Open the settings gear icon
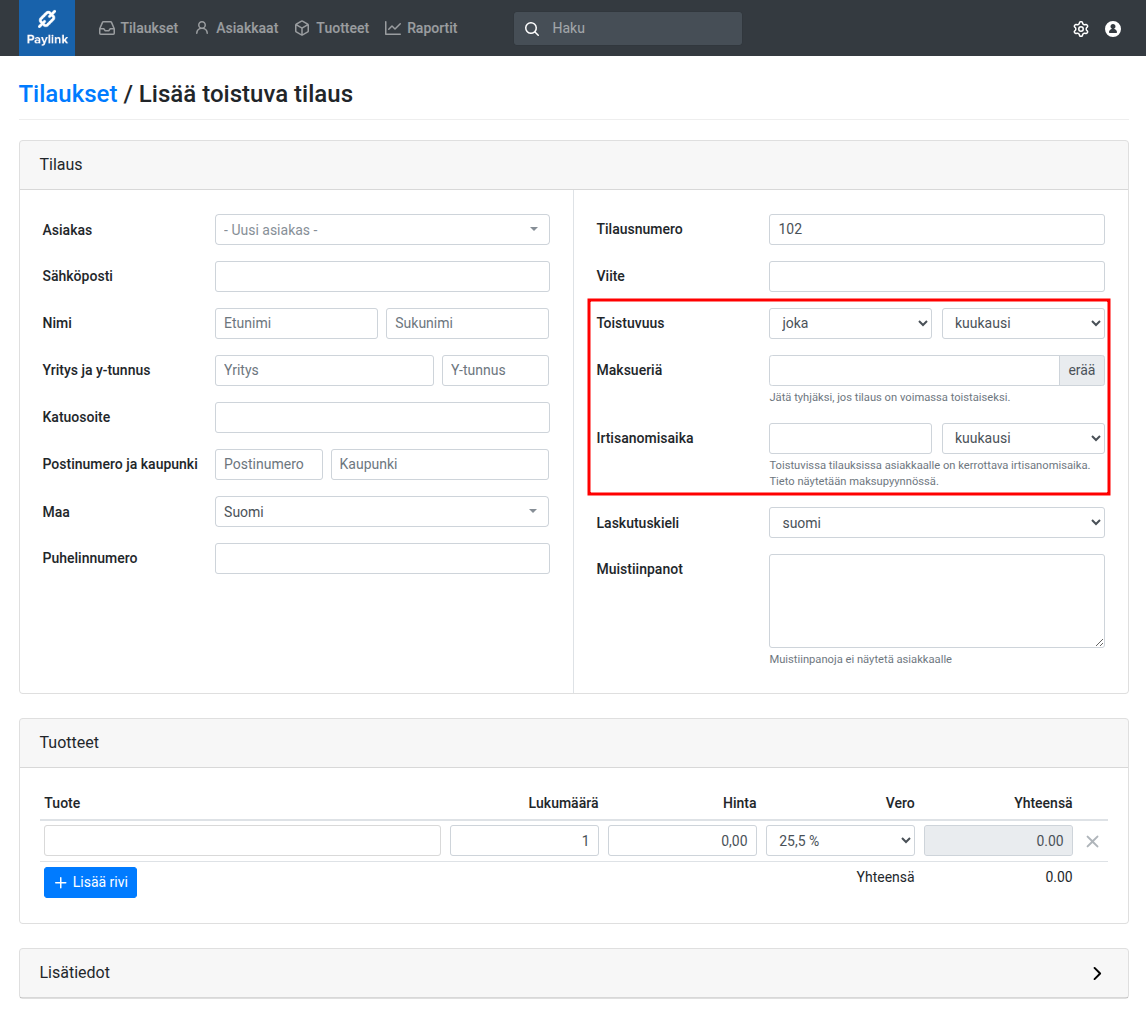The width and height of the screenshot is (1146, 1023). pos(1080,29)
